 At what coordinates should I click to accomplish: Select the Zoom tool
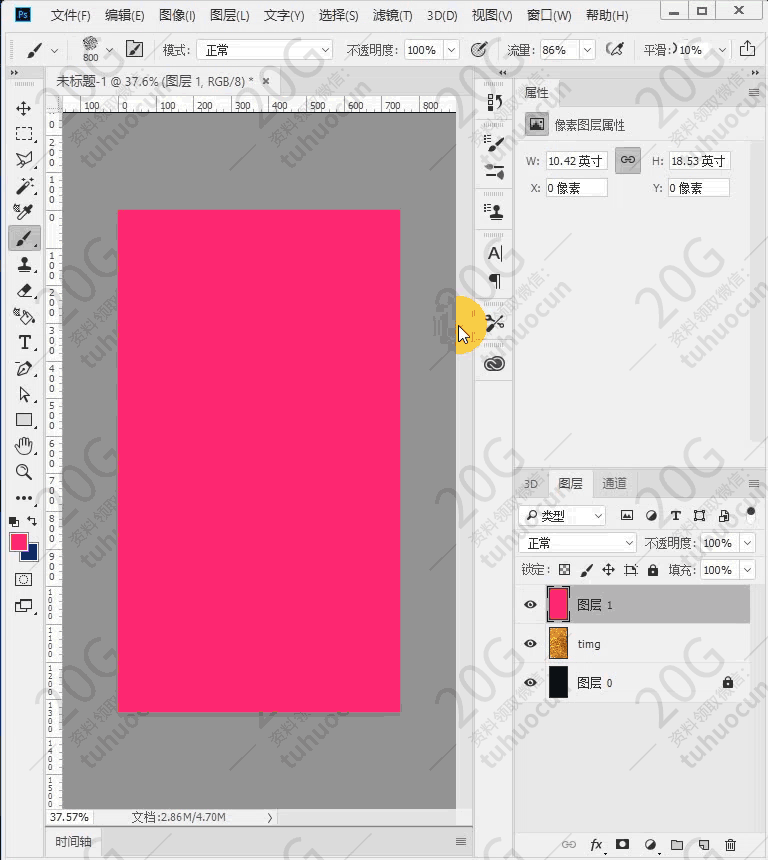pos(24,472)
